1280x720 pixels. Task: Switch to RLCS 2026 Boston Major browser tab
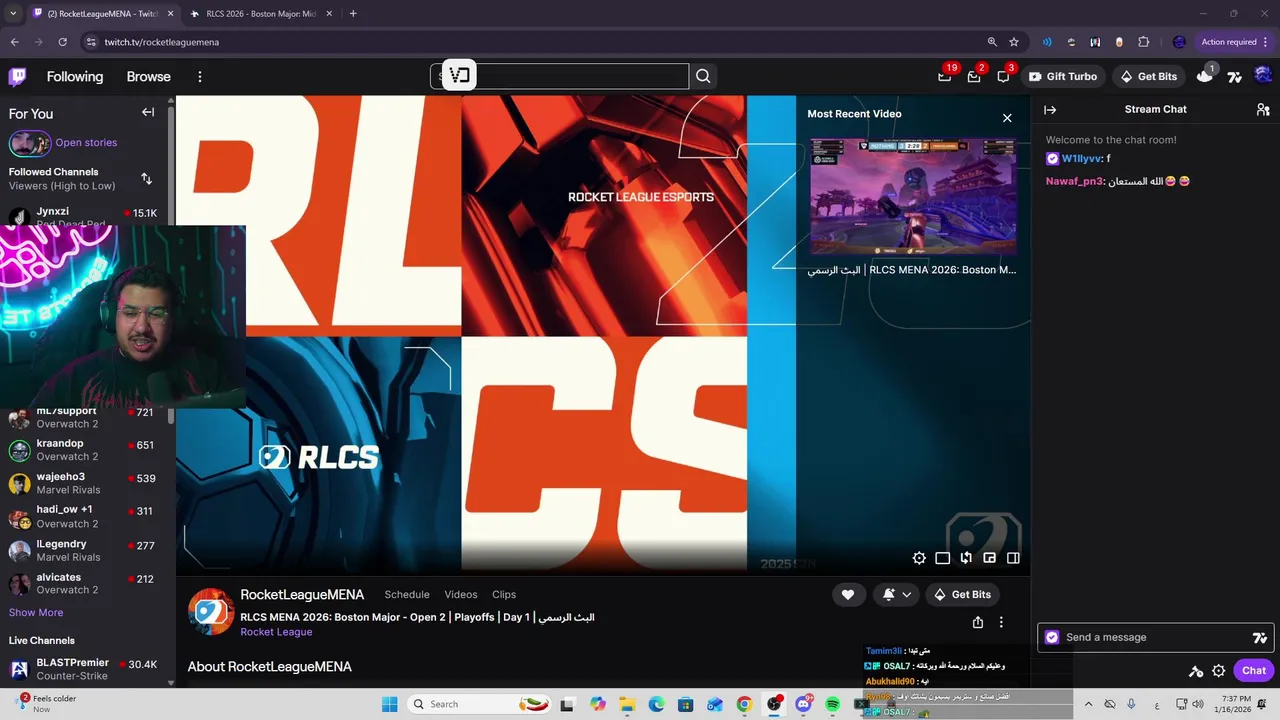262,14
